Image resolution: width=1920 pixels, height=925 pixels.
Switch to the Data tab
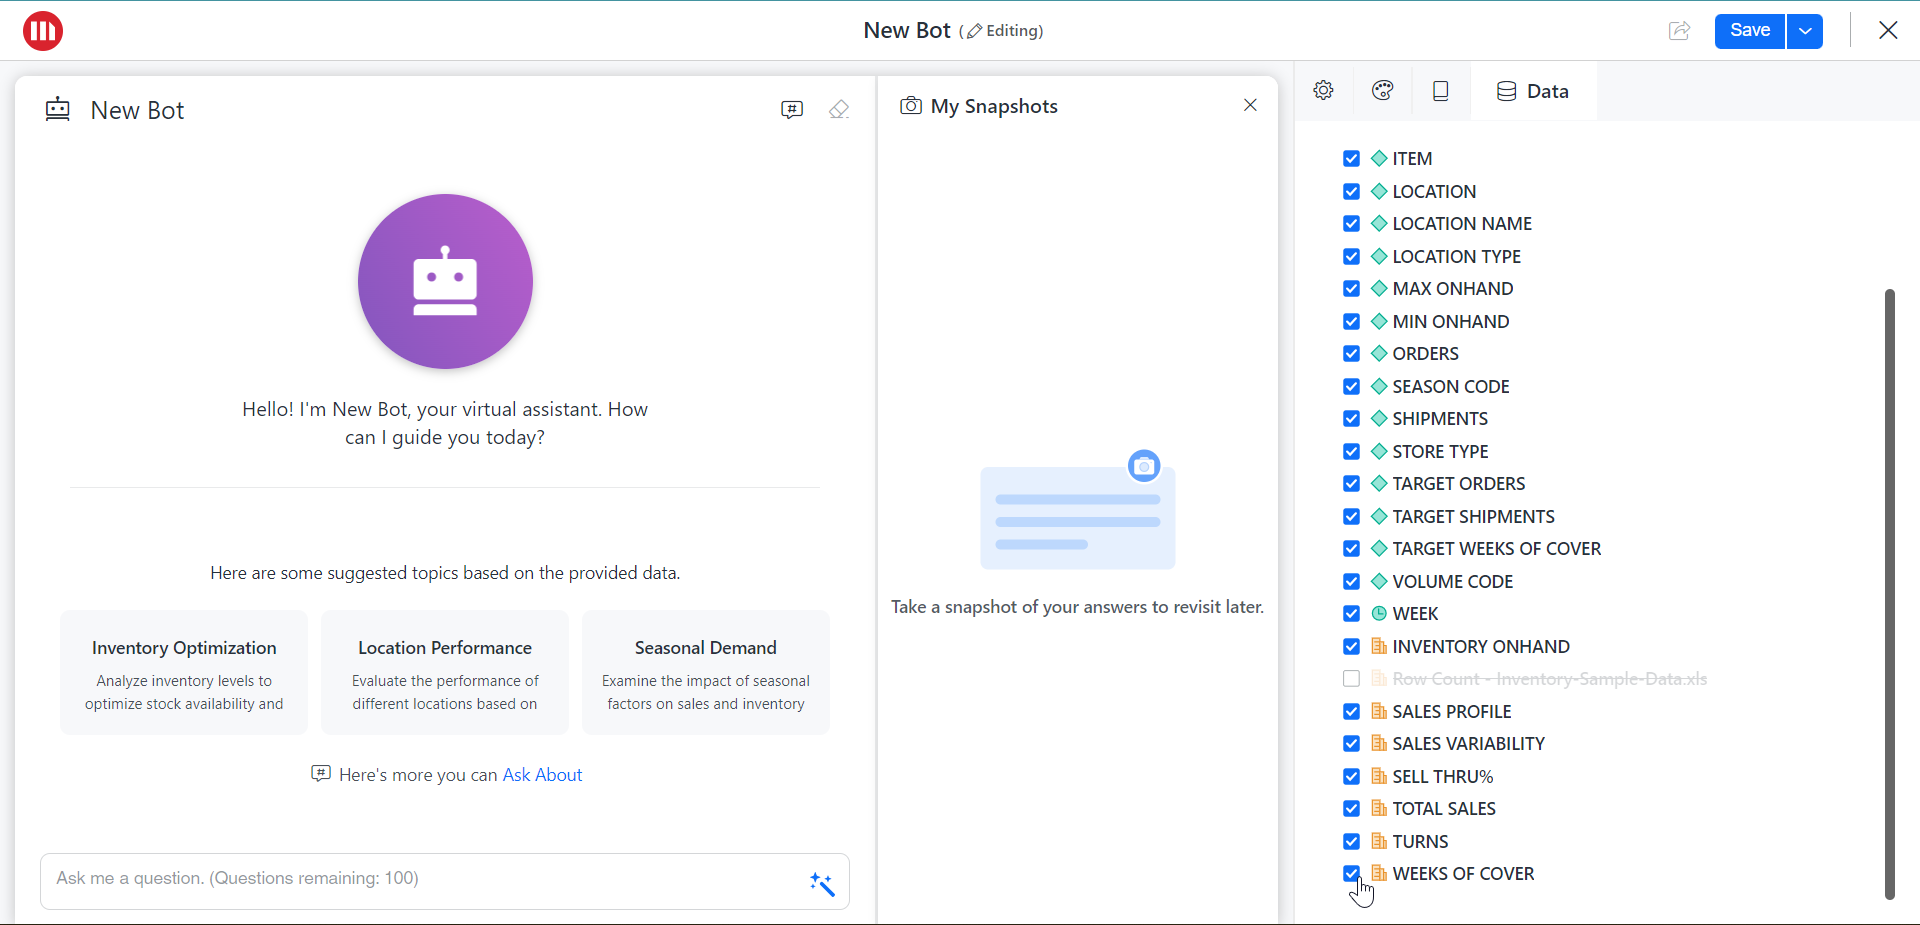point(1533,91)
